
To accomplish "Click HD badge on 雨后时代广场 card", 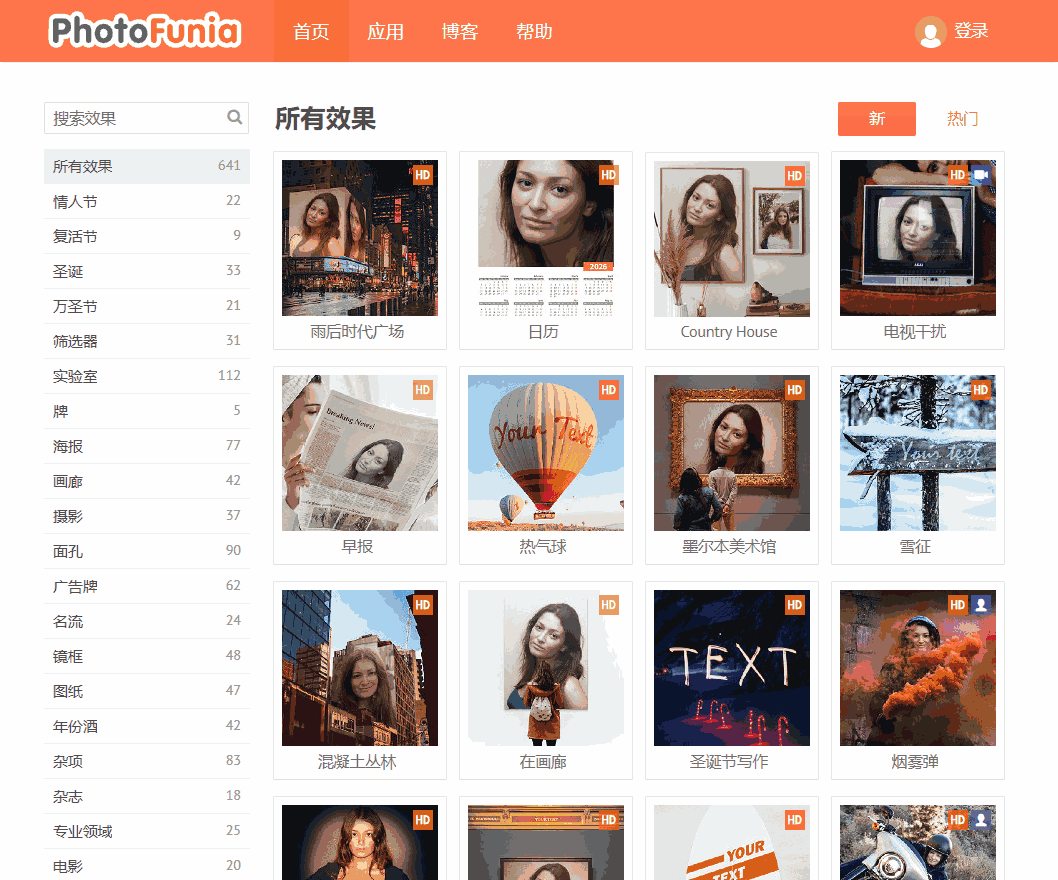I will point(422,175).
